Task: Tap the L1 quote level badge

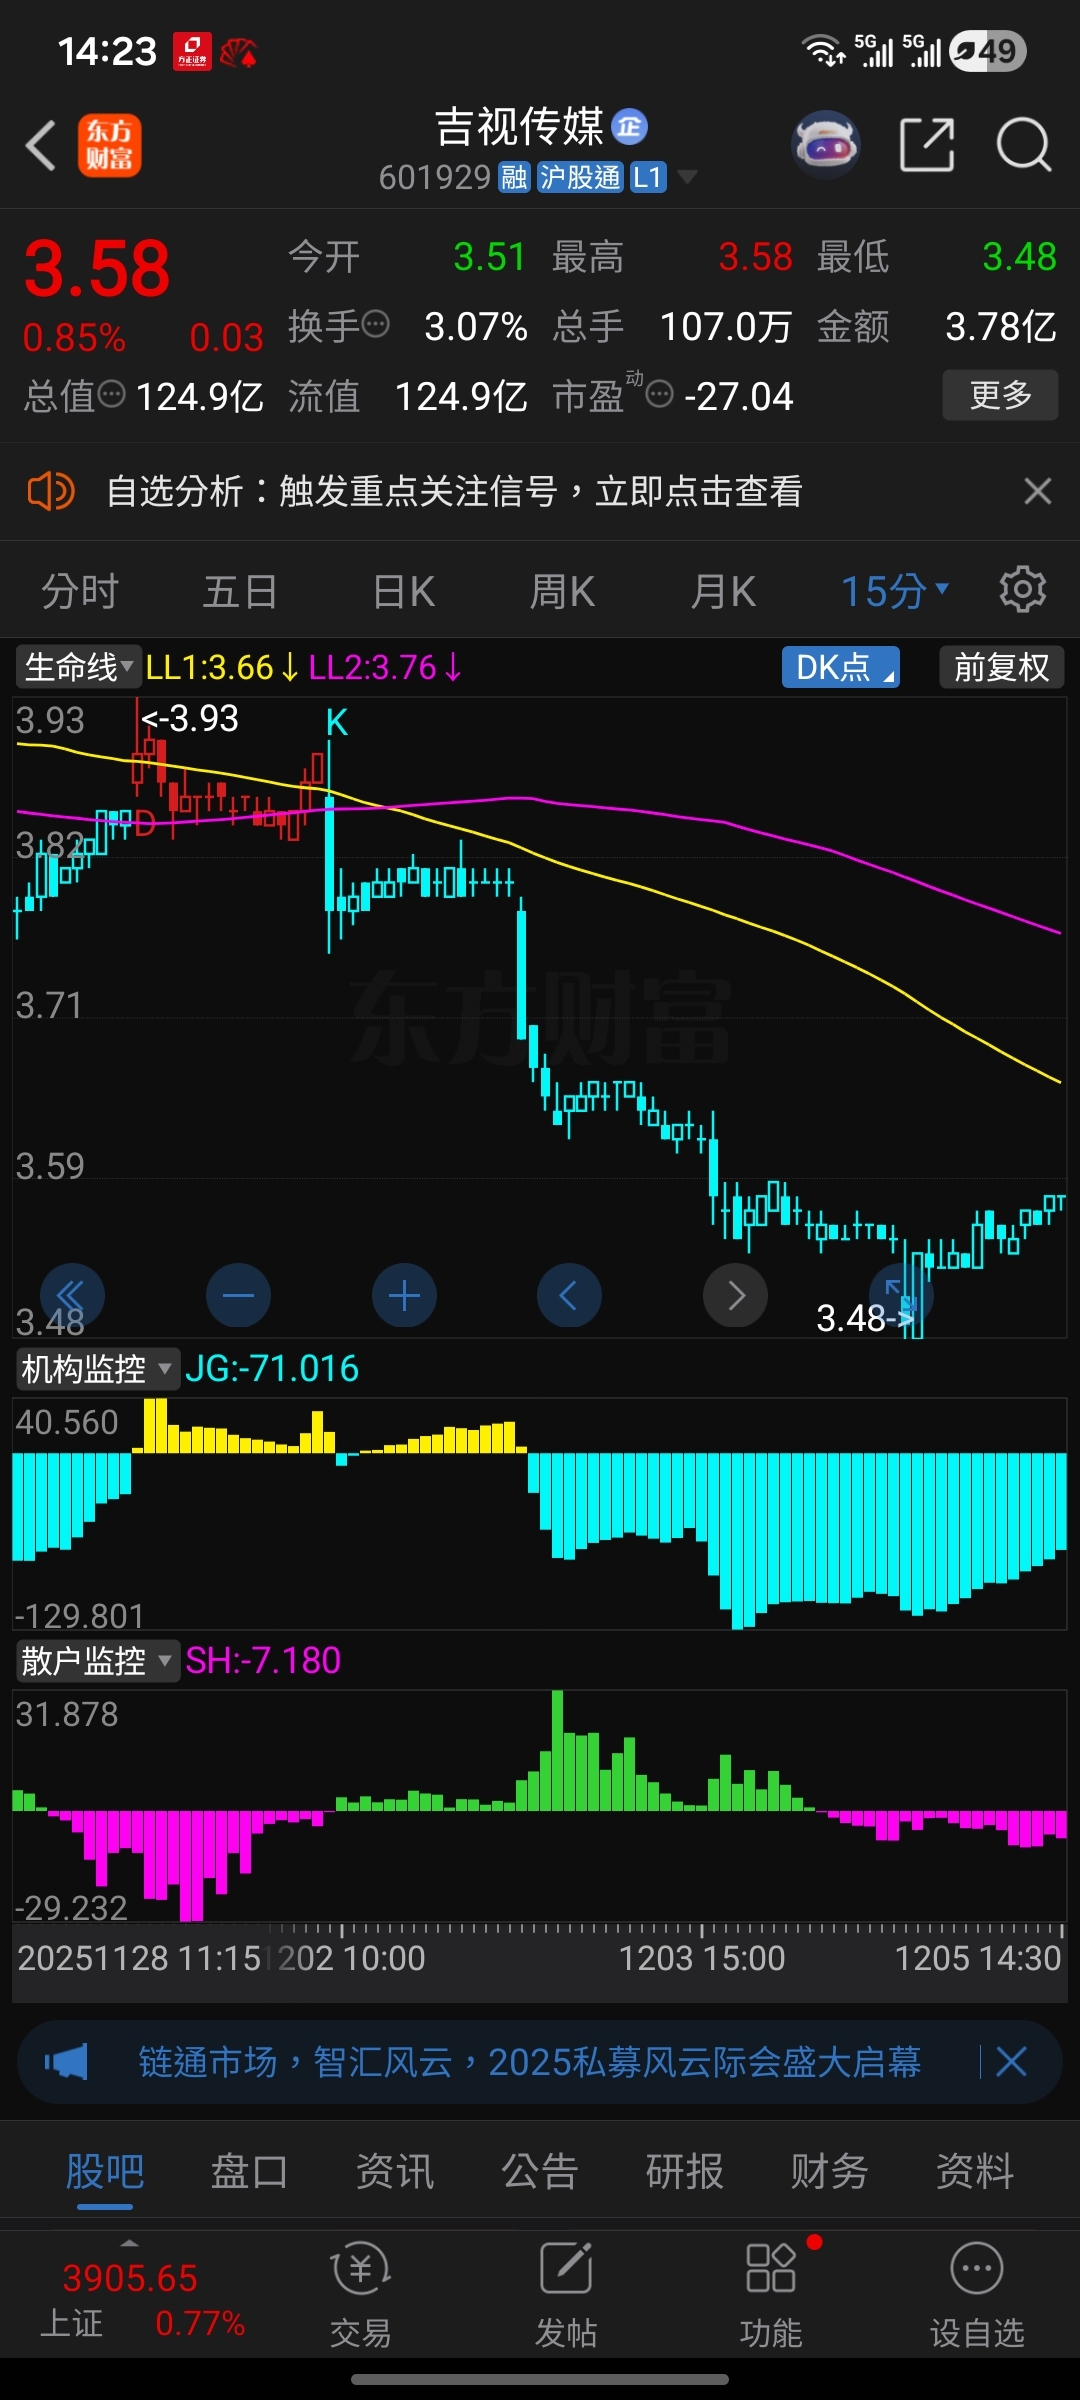Action: [x=647, y=177]
